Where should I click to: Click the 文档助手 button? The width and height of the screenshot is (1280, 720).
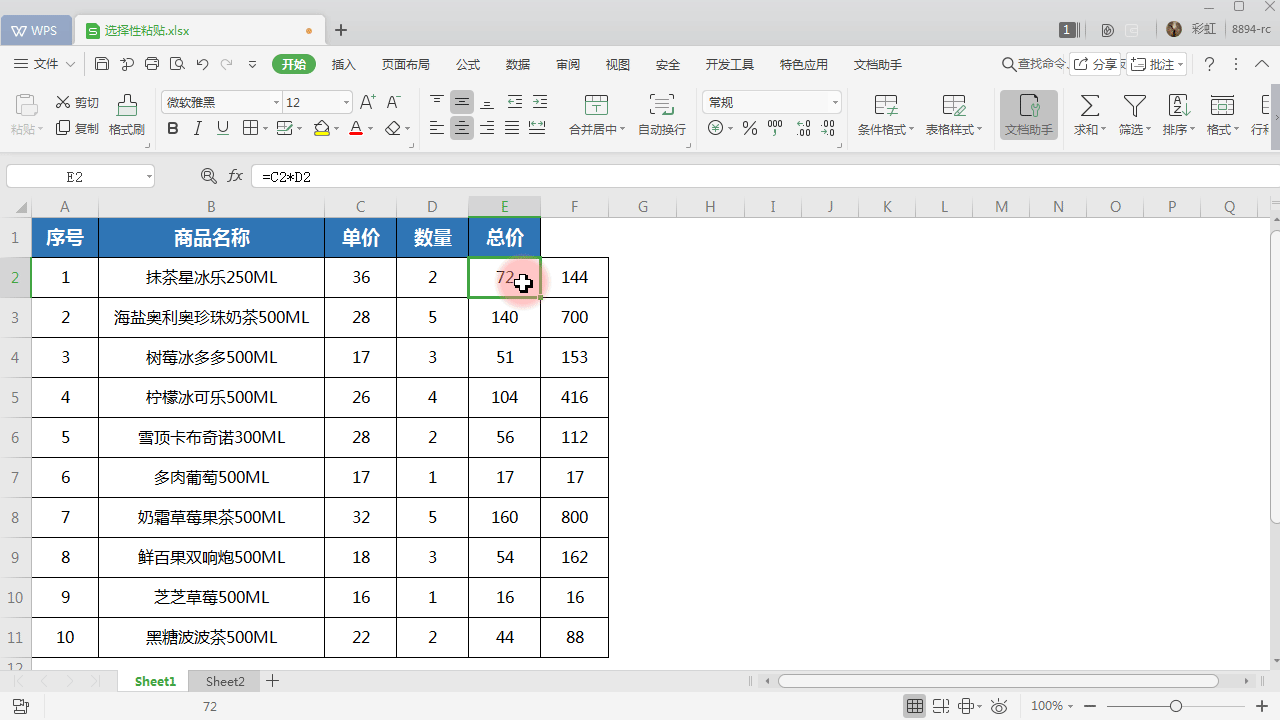pos(1029,115)
